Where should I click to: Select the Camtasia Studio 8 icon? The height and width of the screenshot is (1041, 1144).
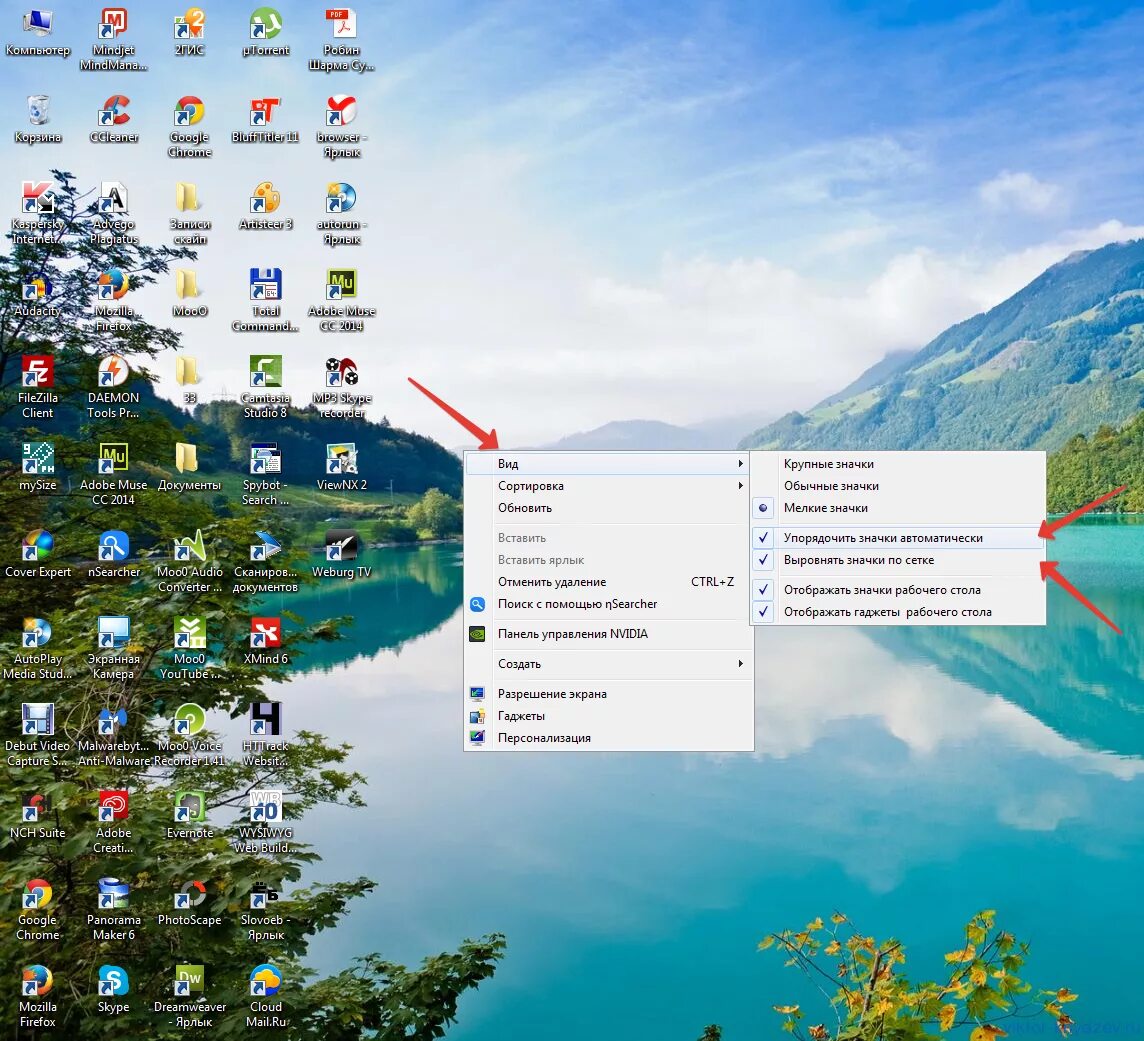[266, 387]
